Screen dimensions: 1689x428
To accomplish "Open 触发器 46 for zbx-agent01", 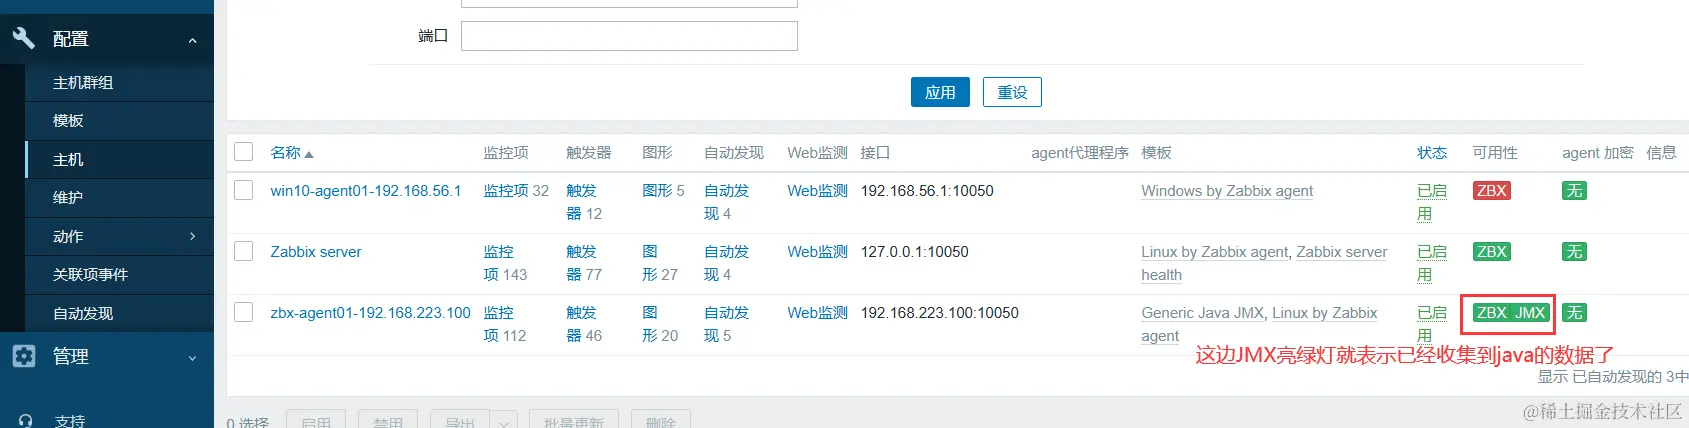I will [x=581, y=324].
